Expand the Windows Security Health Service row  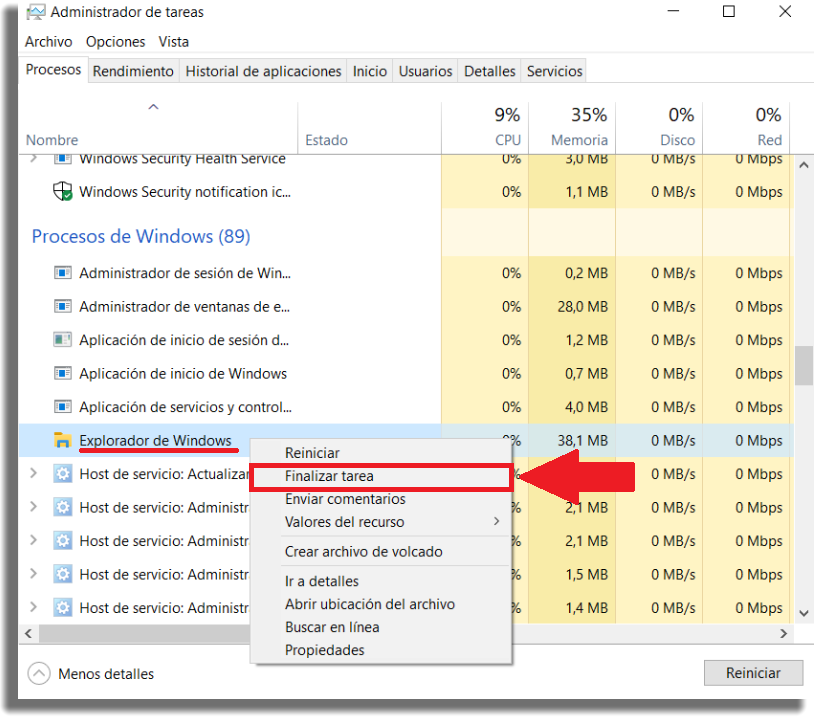33,158
